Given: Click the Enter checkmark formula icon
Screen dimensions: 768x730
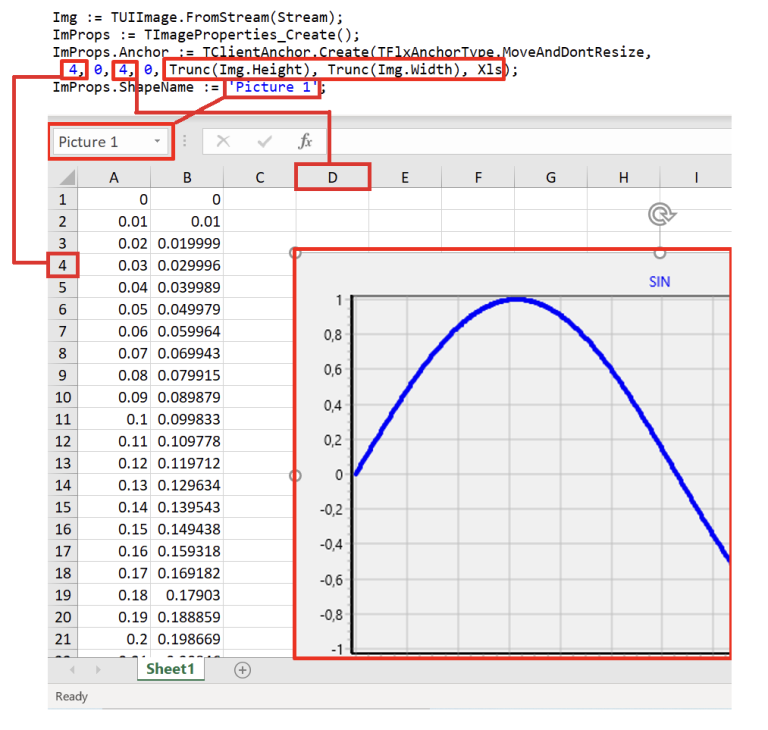Looking at the screenshot, I should coord(264,142).
